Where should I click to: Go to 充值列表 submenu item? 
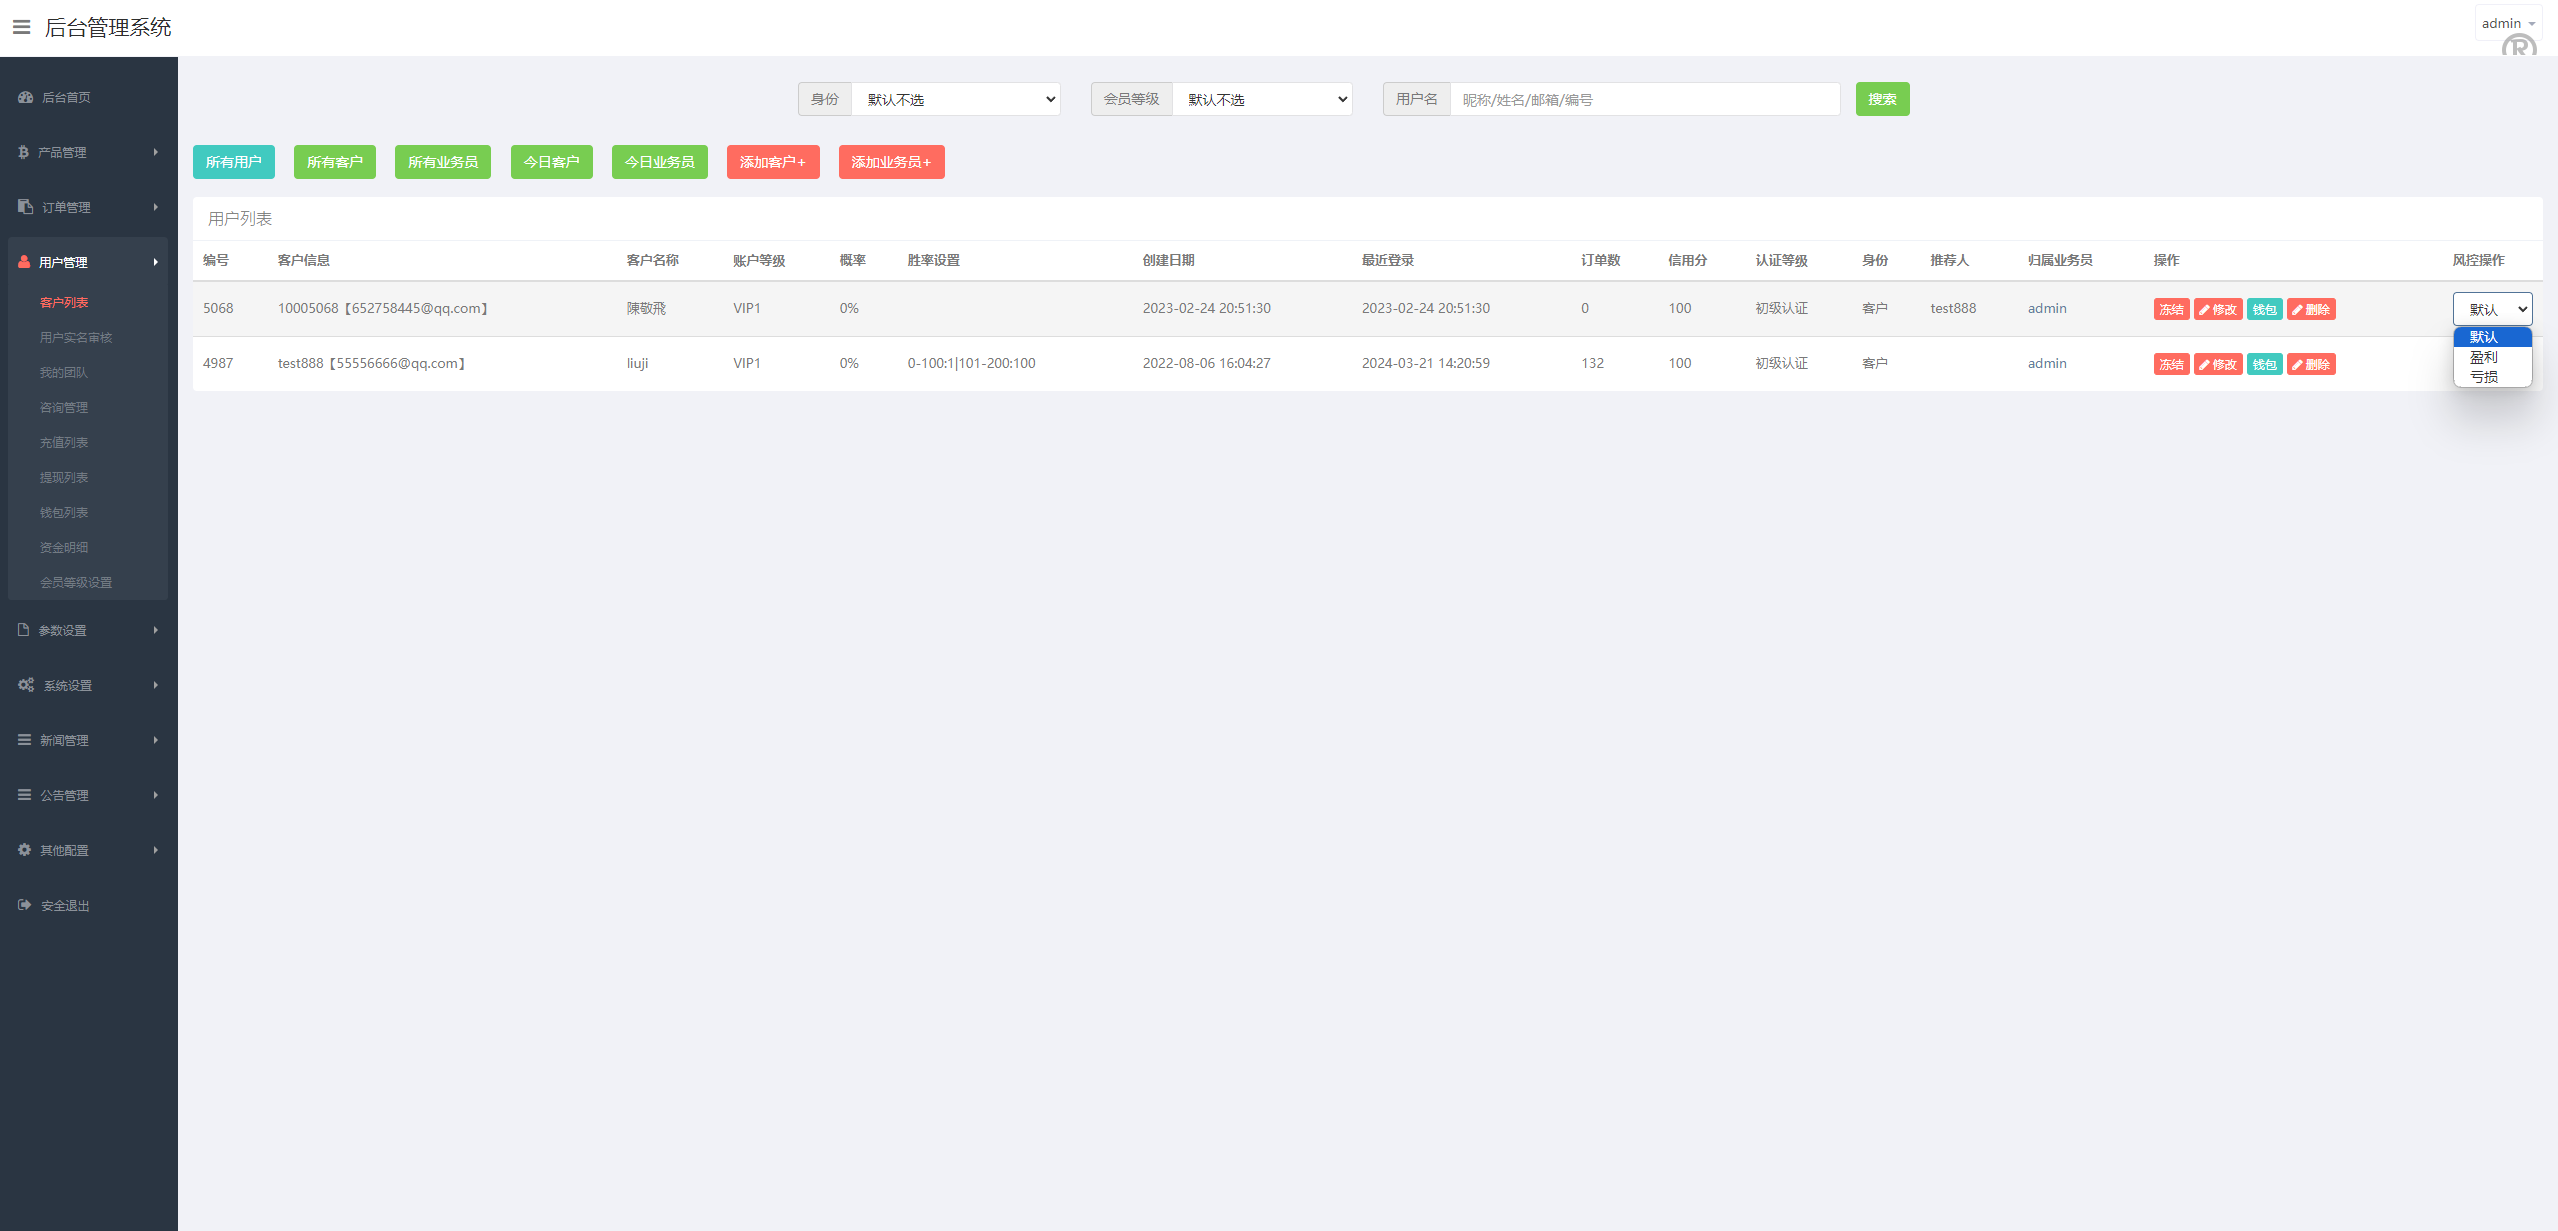click(64, 443)
